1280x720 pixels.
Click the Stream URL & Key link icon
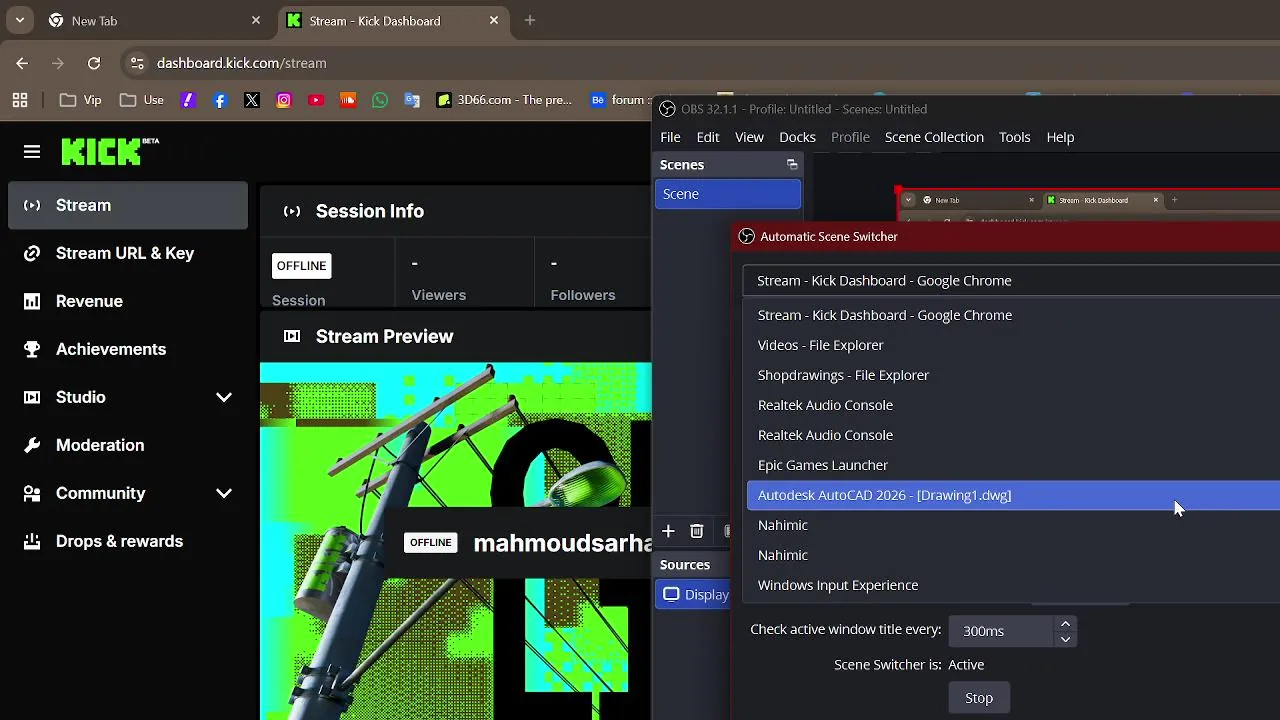tap(32, 253)
